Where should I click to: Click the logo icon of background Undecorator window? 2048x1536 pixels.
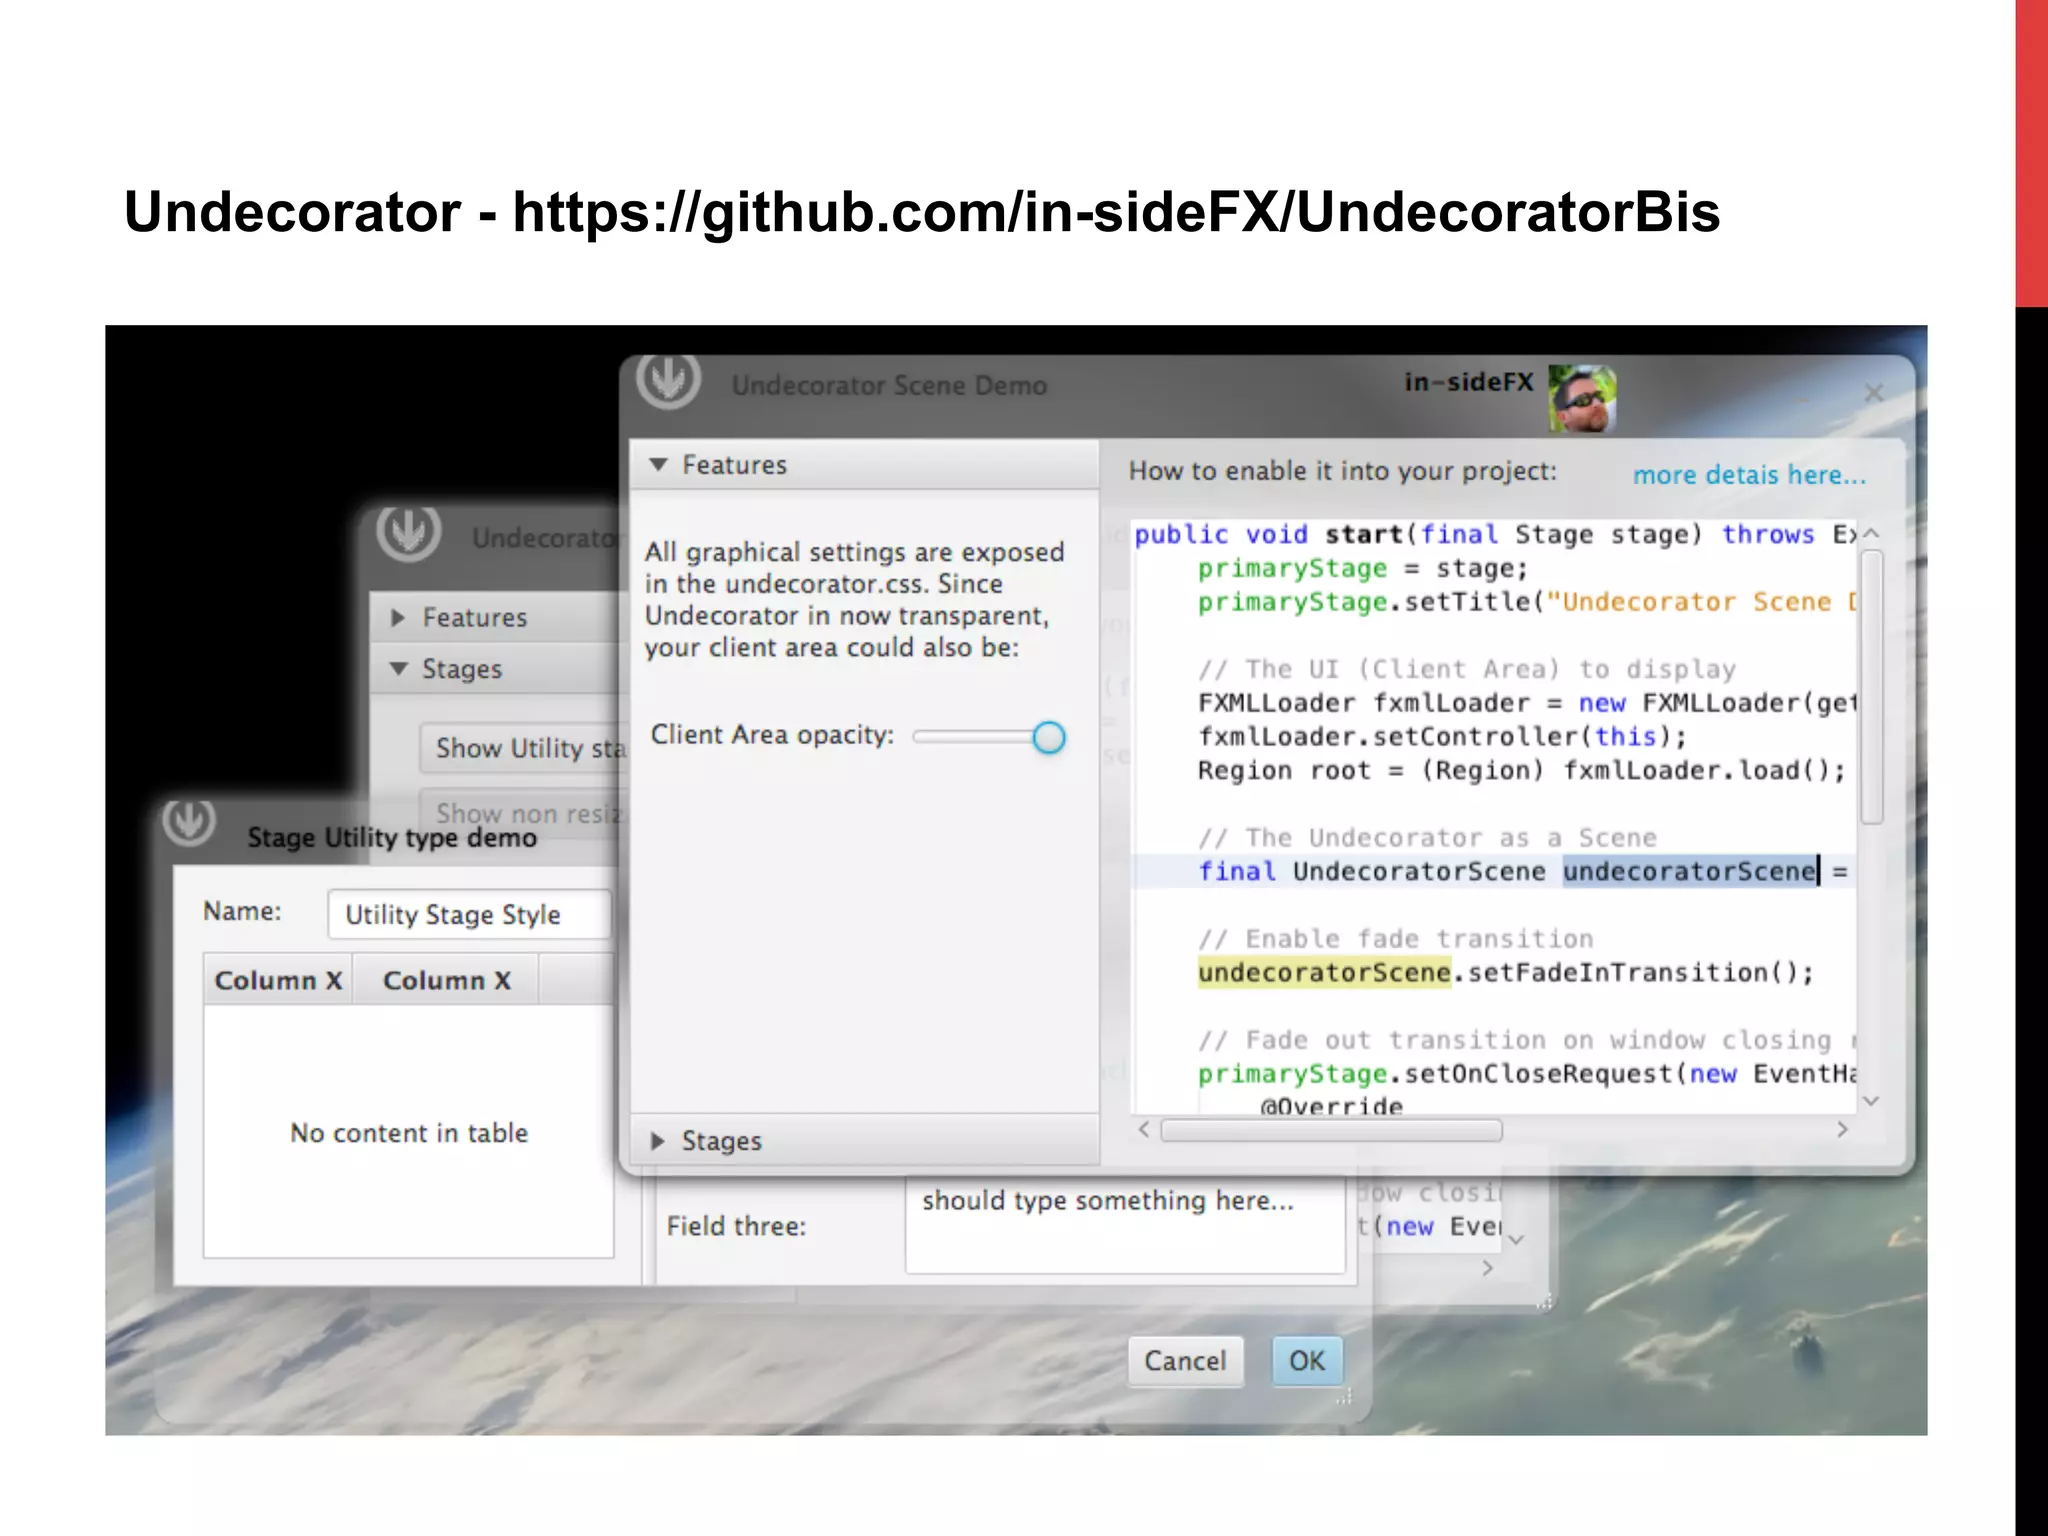[x=408, y=532]
